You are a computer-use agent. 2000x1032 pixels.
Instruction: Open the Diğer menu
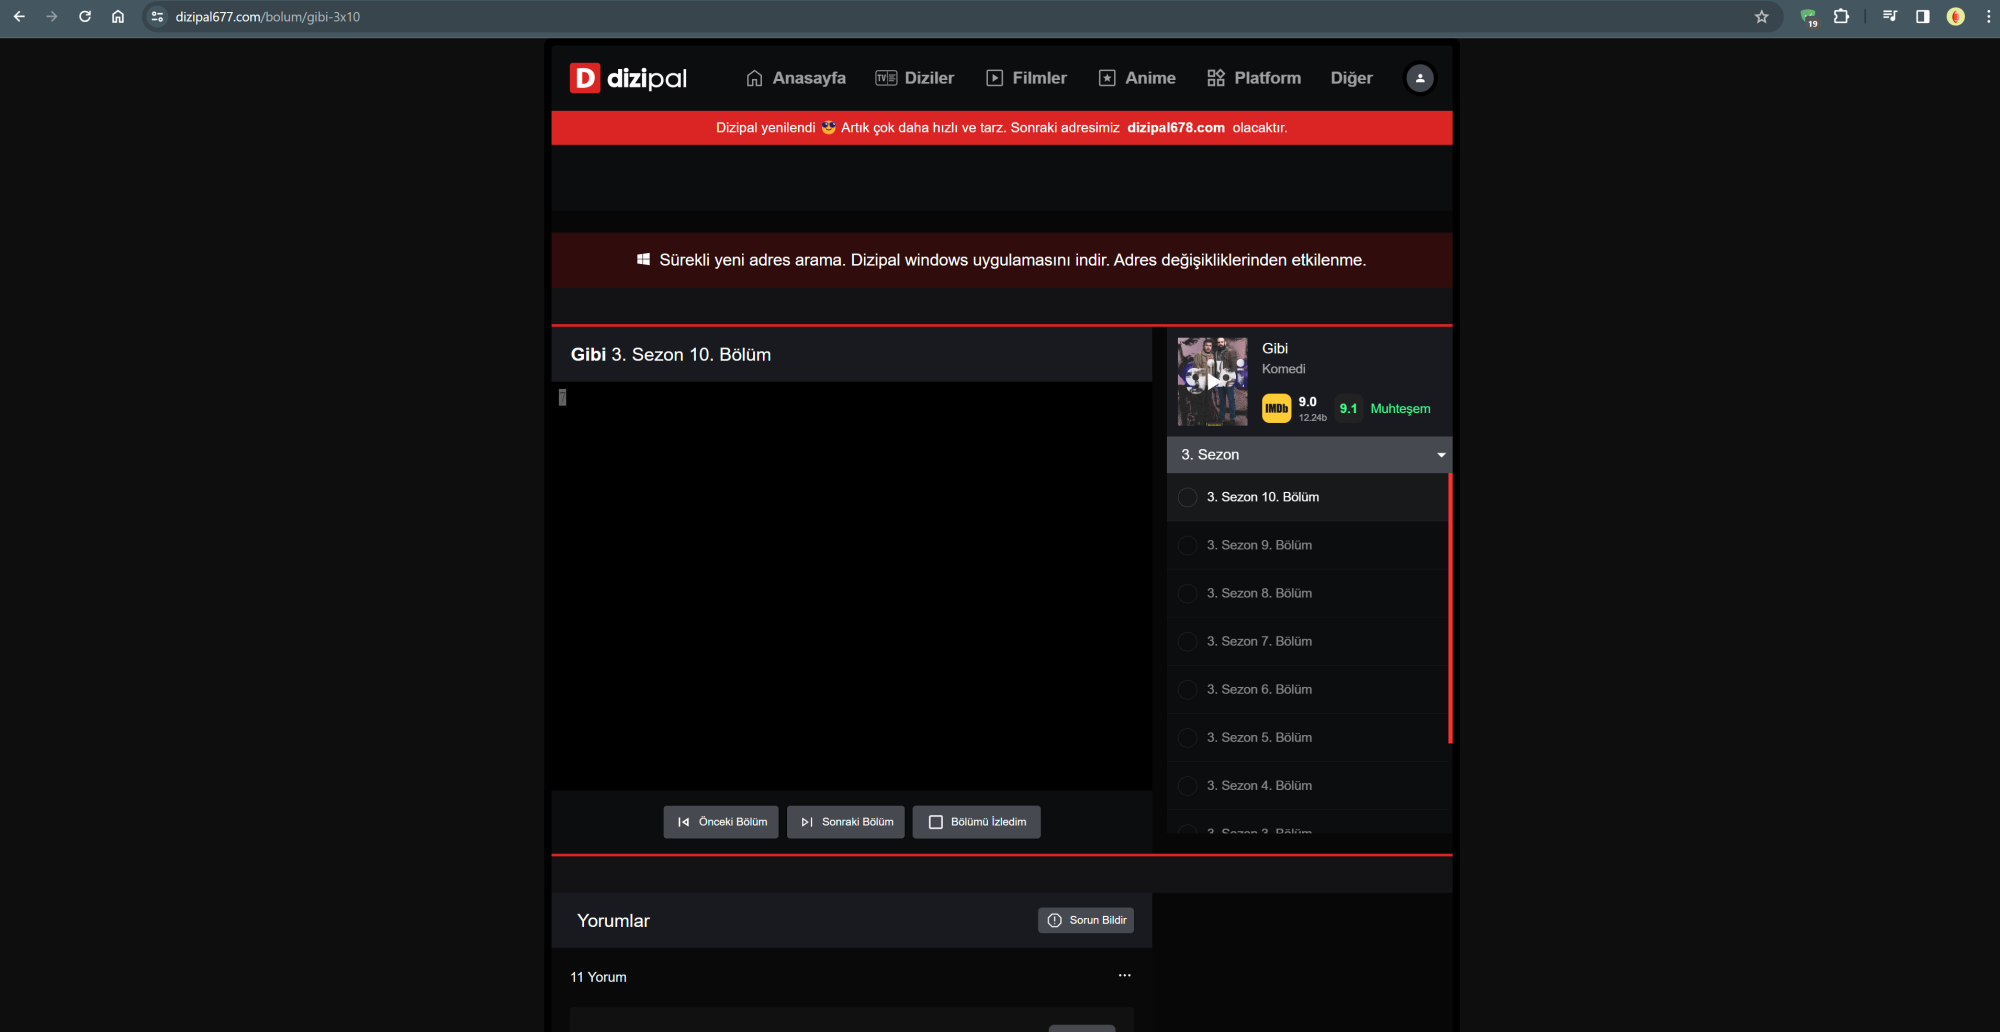click(x=1351, y=78)
